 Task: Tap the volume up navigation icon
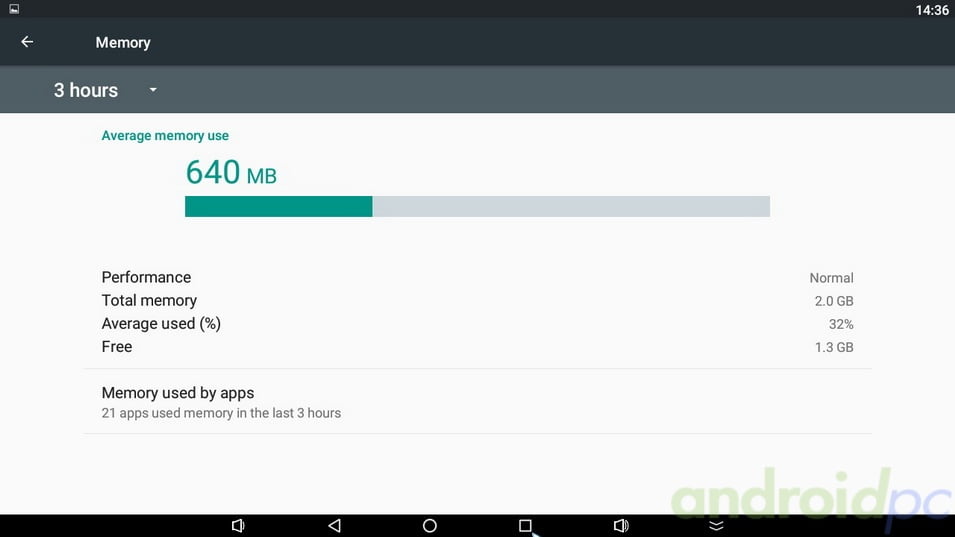(x=621, y=525)
